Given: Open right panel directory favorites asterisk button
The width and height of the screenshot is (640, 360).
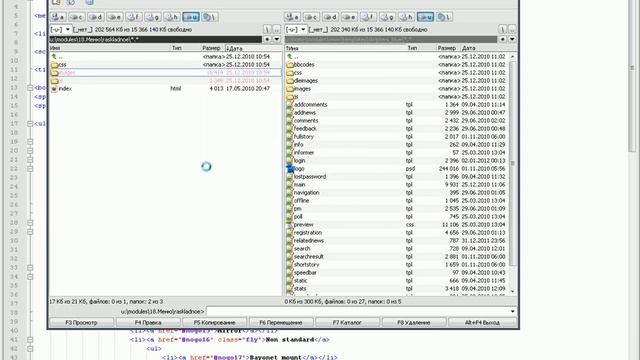Looking at the screenshot, I should click(x=502, y=39).
